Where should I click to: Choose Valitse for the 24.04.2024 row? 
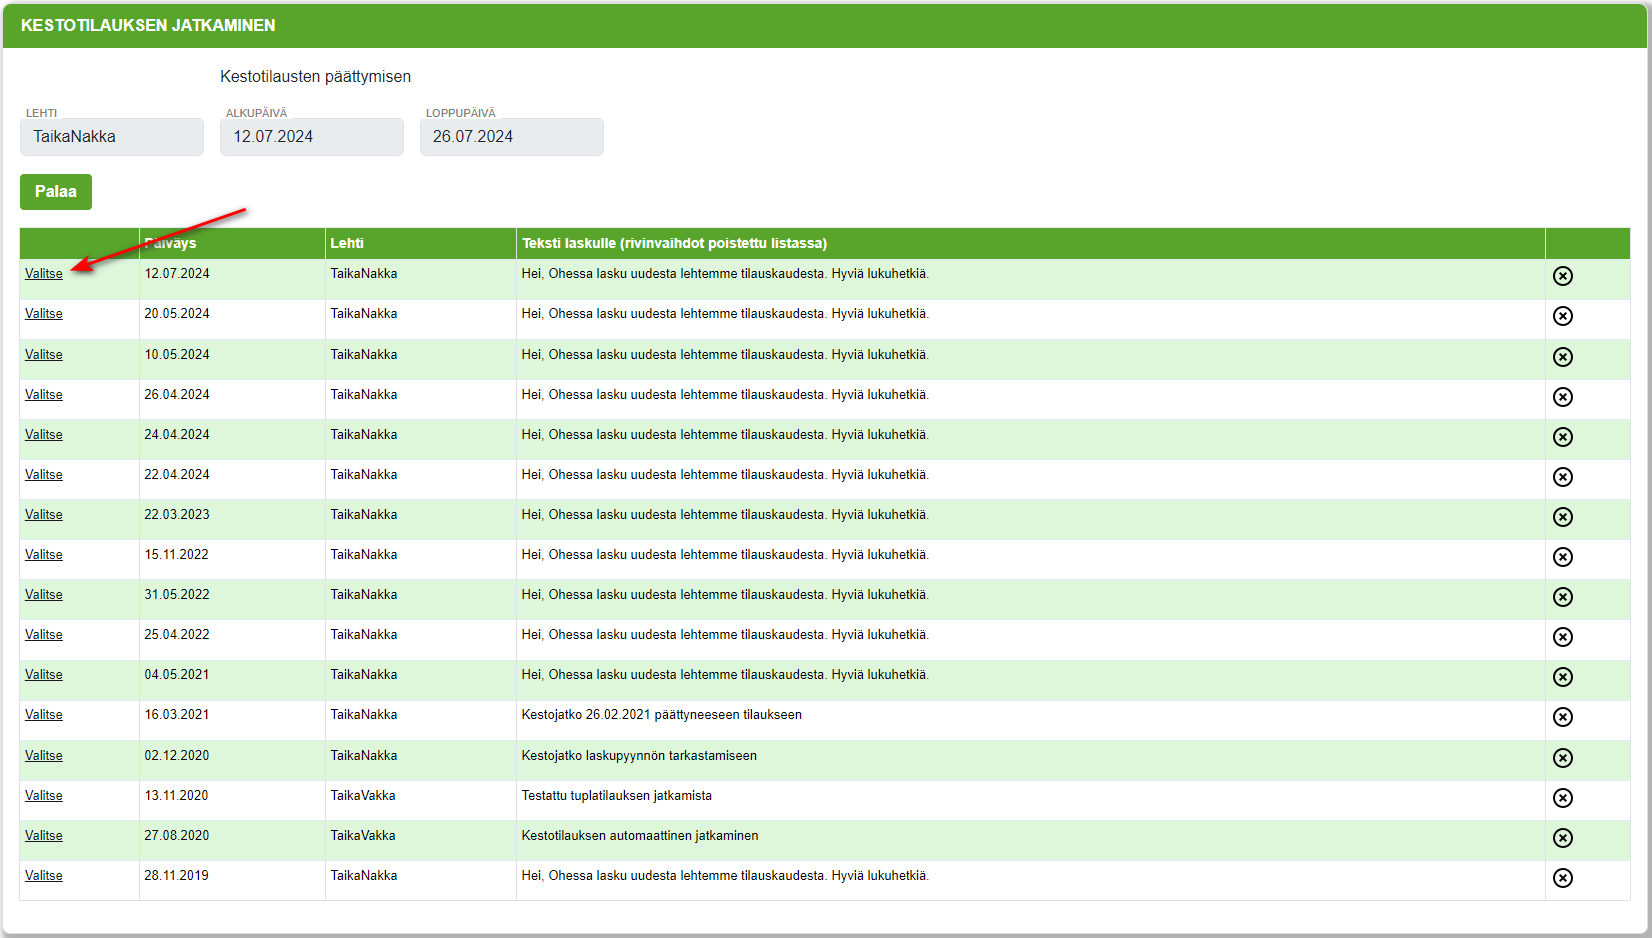[44, 435]
